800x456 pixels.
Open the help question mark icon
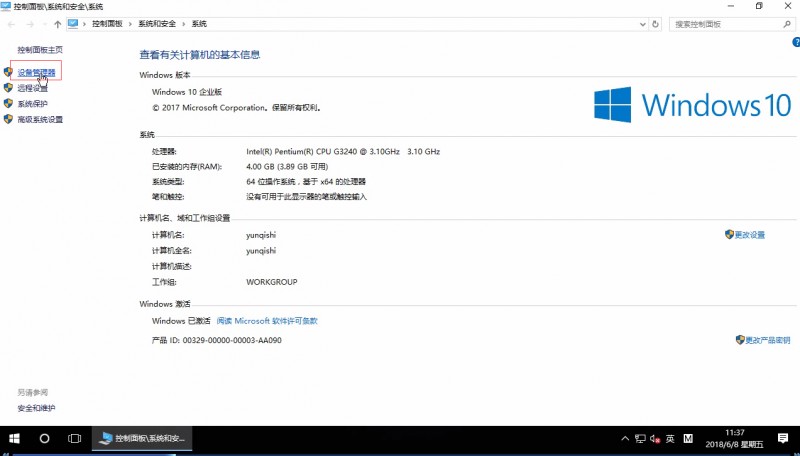coord(796,43)
